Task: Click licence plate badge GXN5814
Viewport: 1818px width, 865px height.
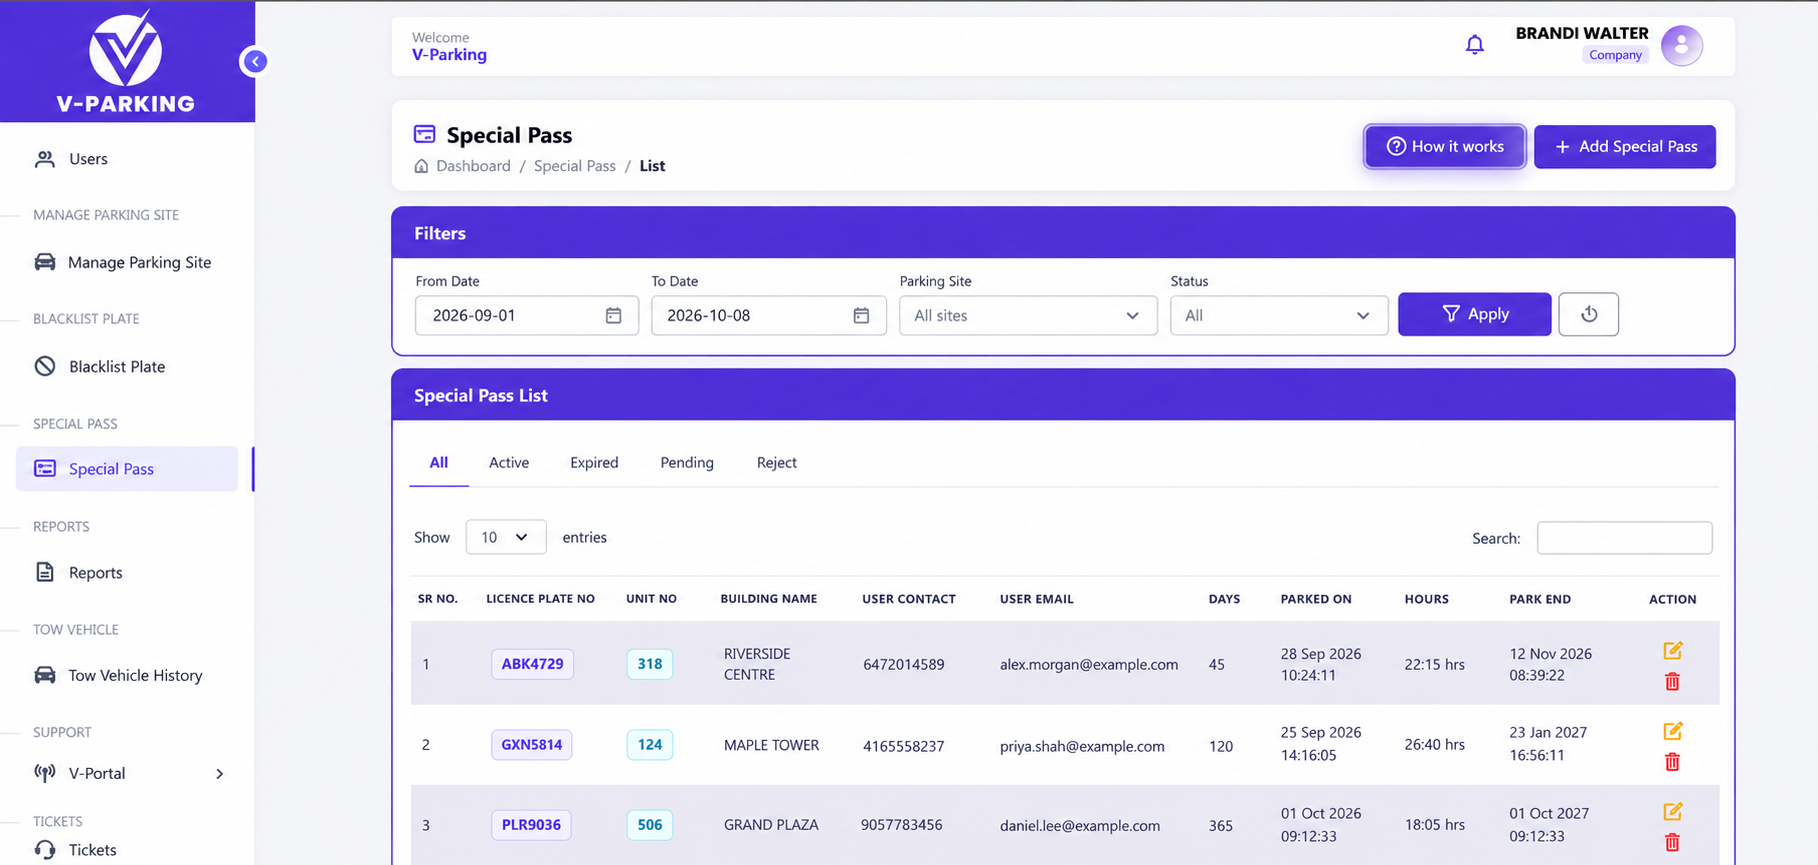Action: tap(532, 745)
